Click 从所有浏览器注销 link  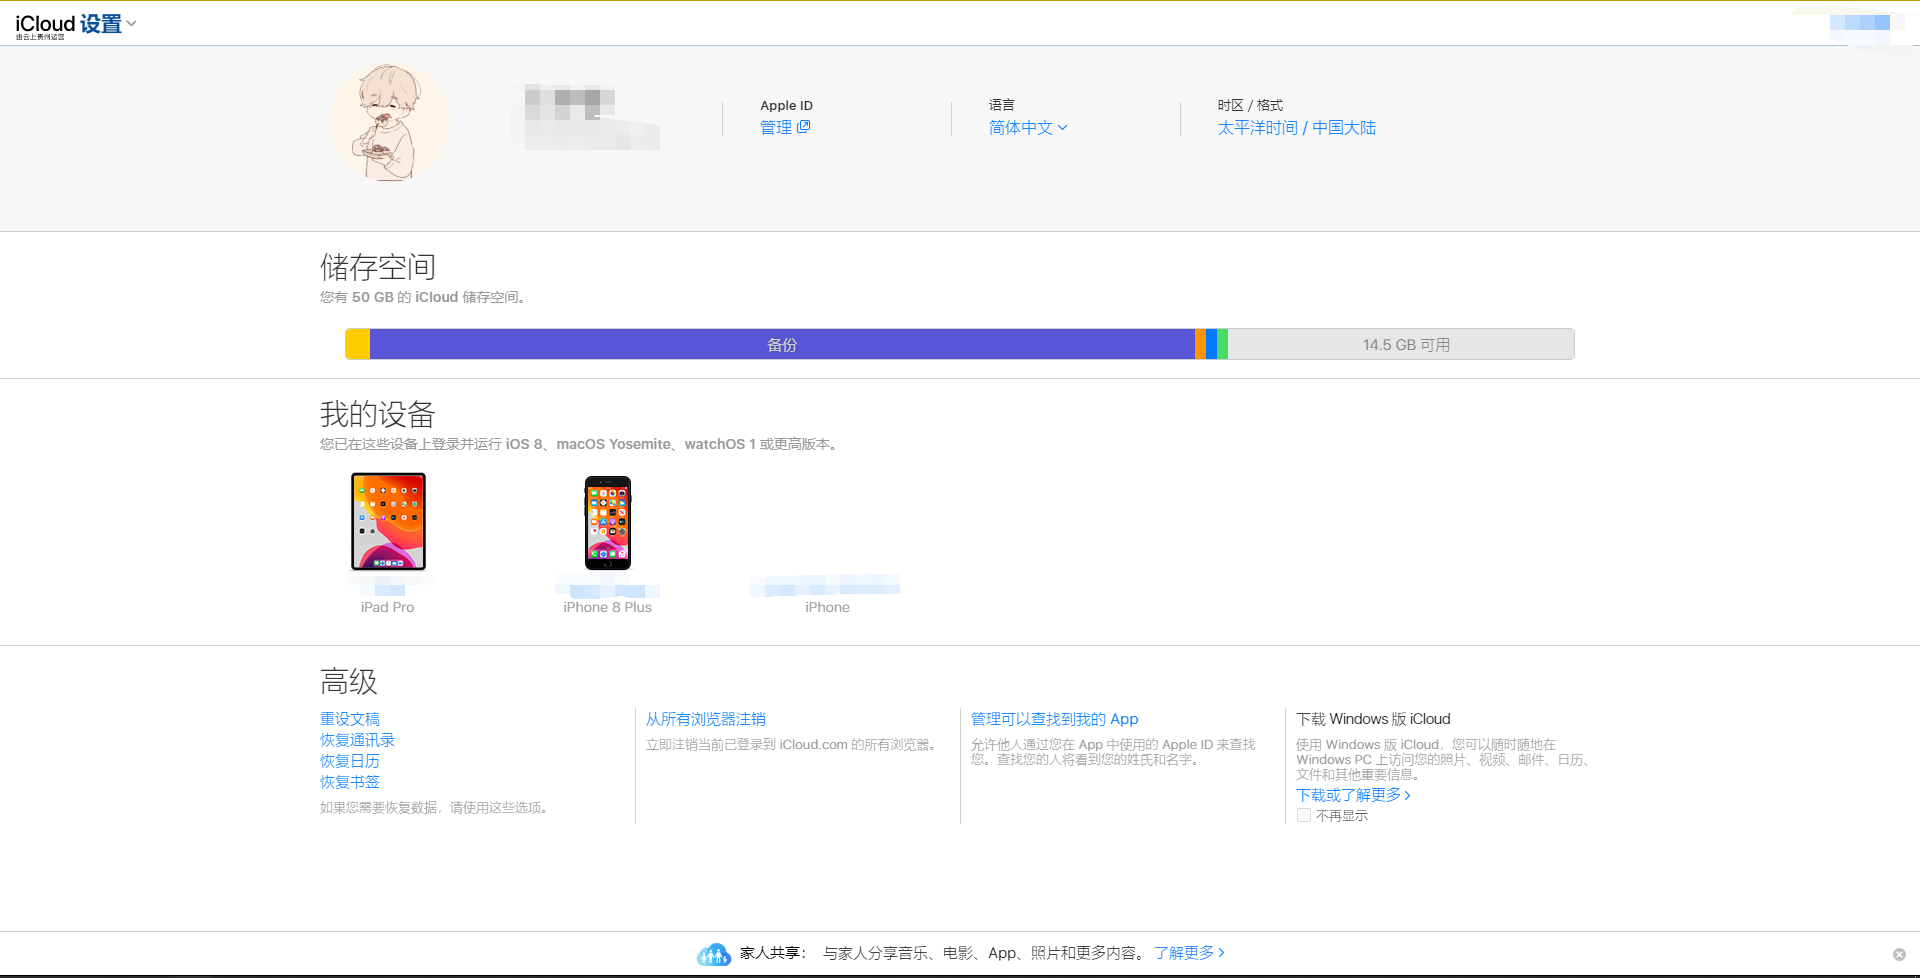(x=705, y=719)
